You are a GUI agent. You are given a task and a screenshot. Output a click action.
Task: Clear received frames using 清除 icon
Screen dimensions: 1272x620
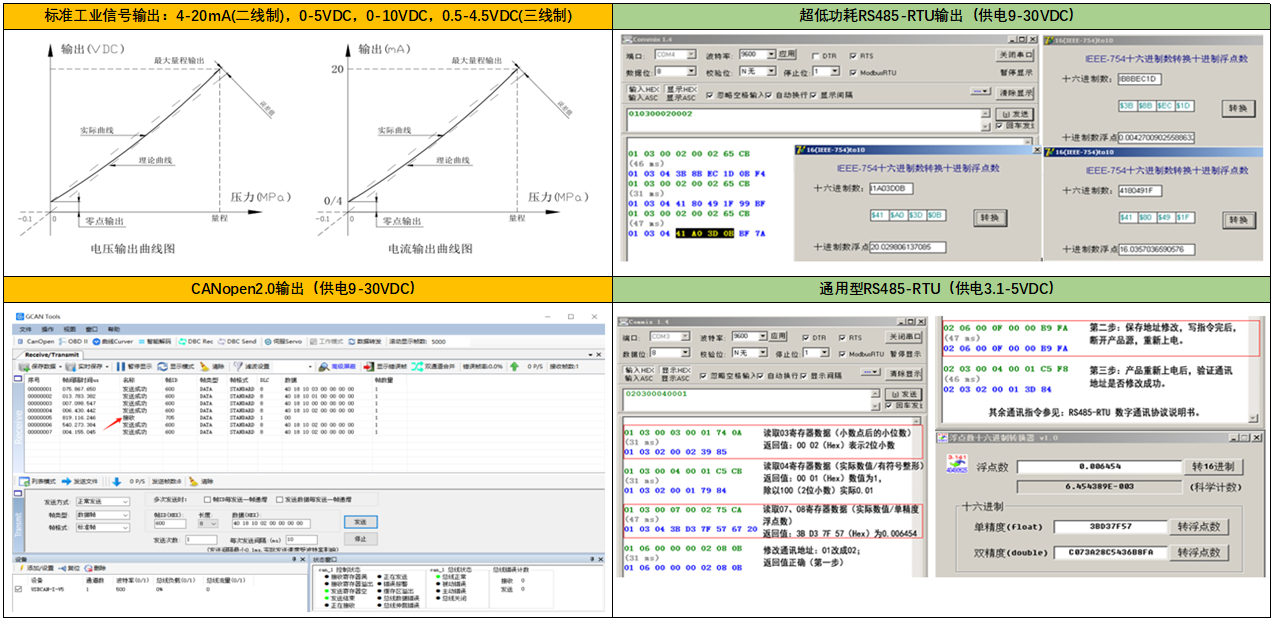point(212,366)
